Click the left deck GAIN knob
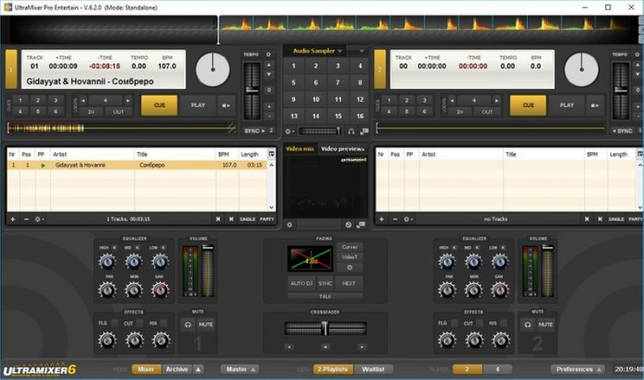 click(160, 290)
